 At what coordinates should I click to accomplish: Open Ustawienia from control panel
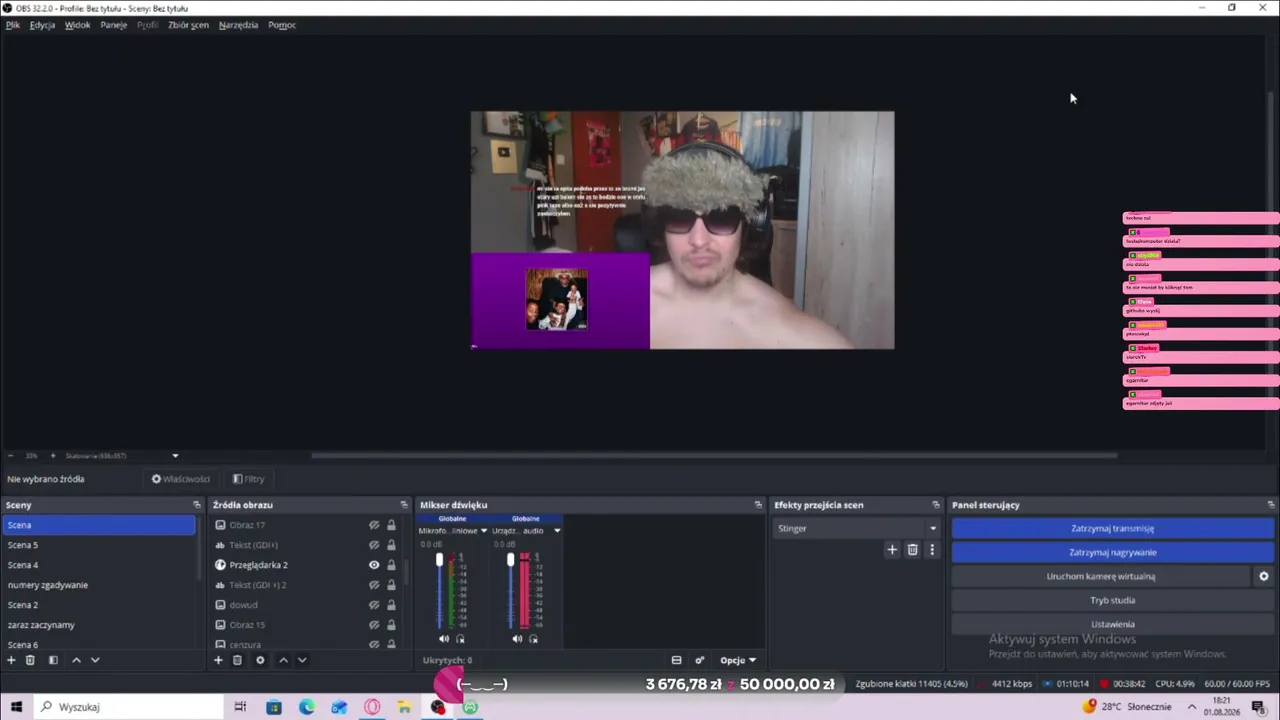coord(1112,624)
